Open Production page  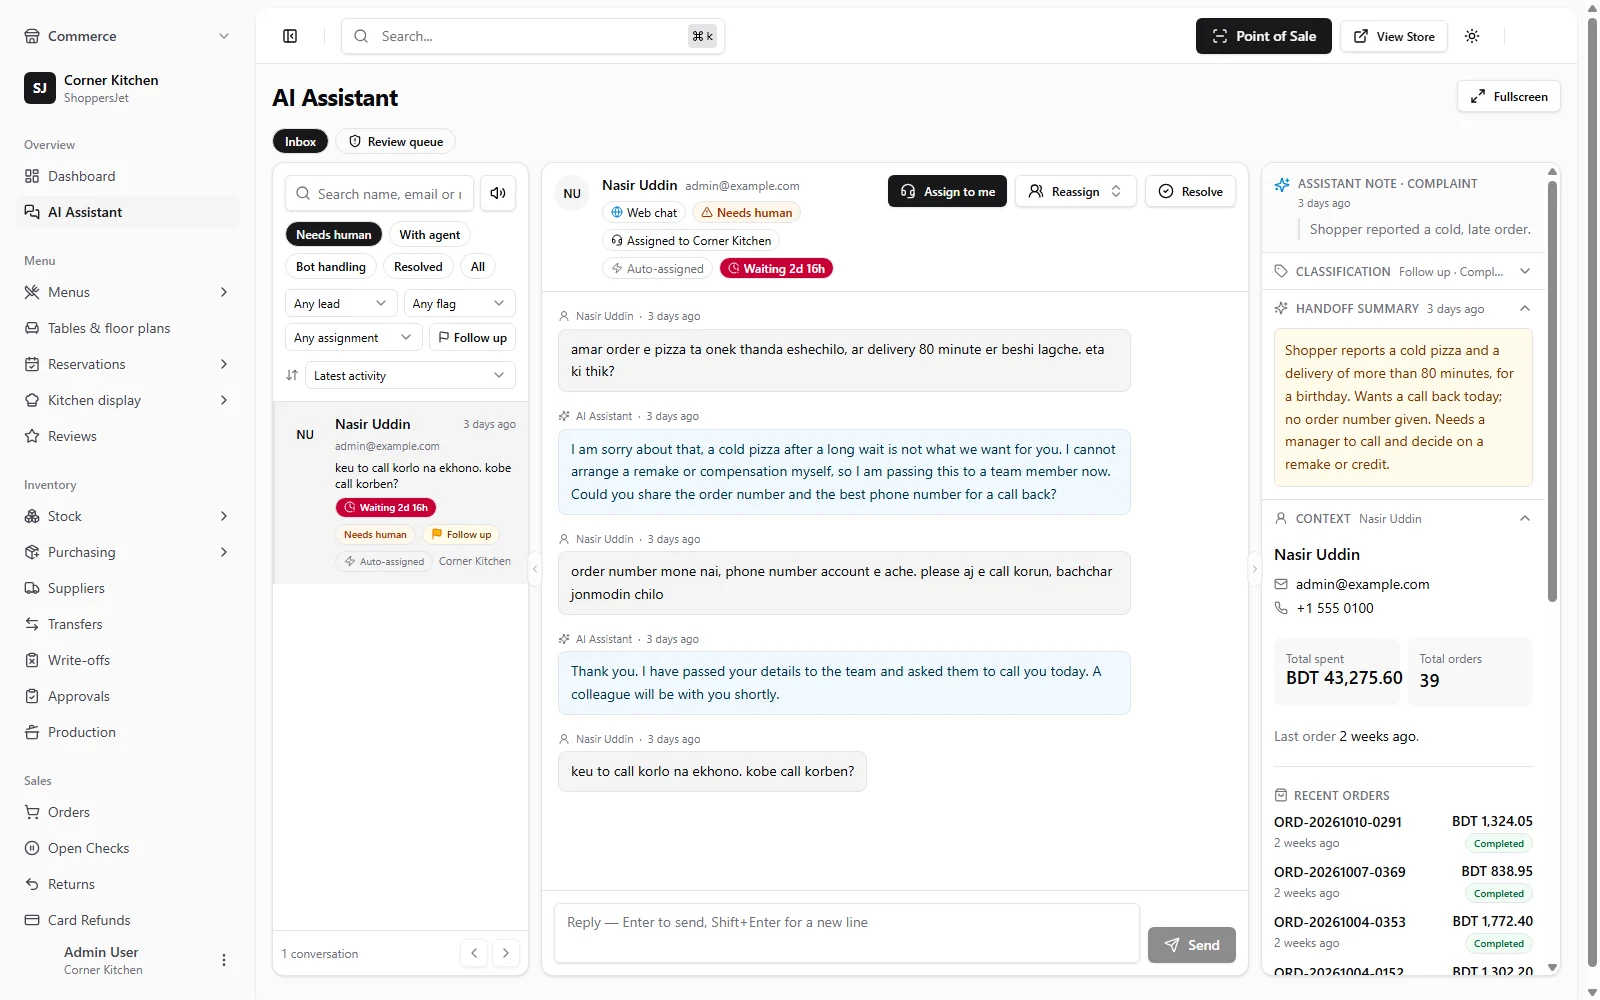(x=128, y=732)
